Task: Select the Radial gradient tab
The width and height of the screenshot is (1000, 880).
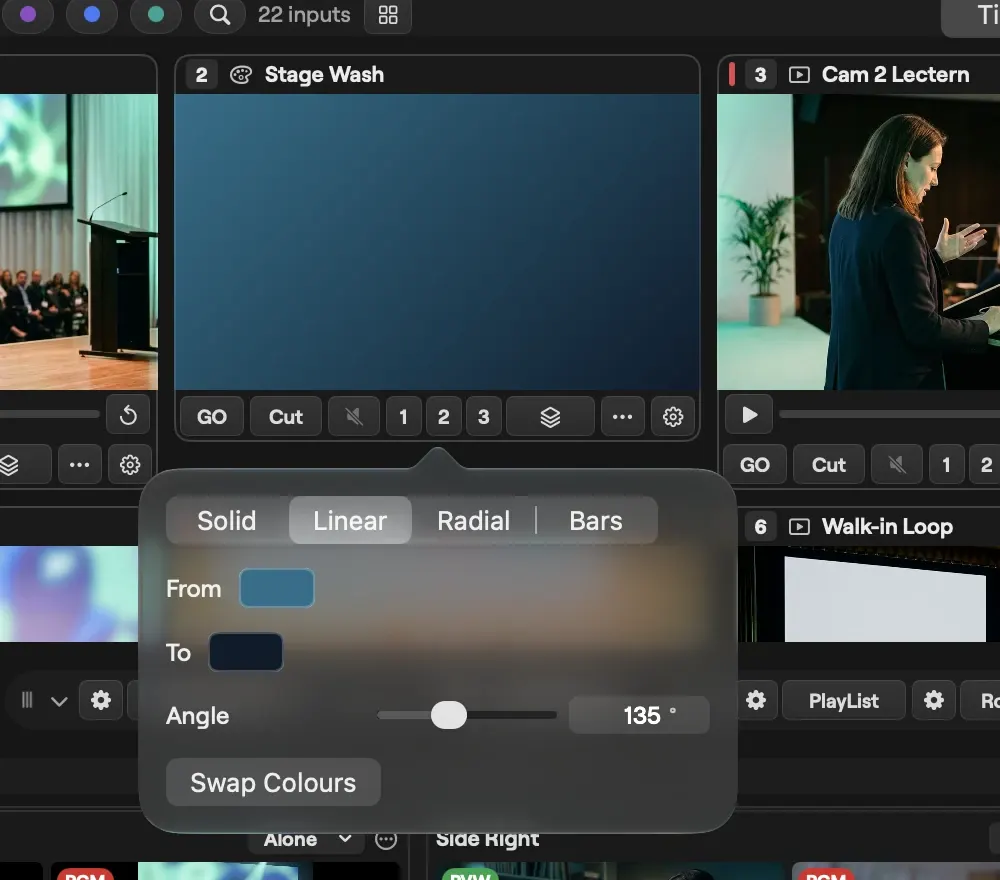Action: 474,520
